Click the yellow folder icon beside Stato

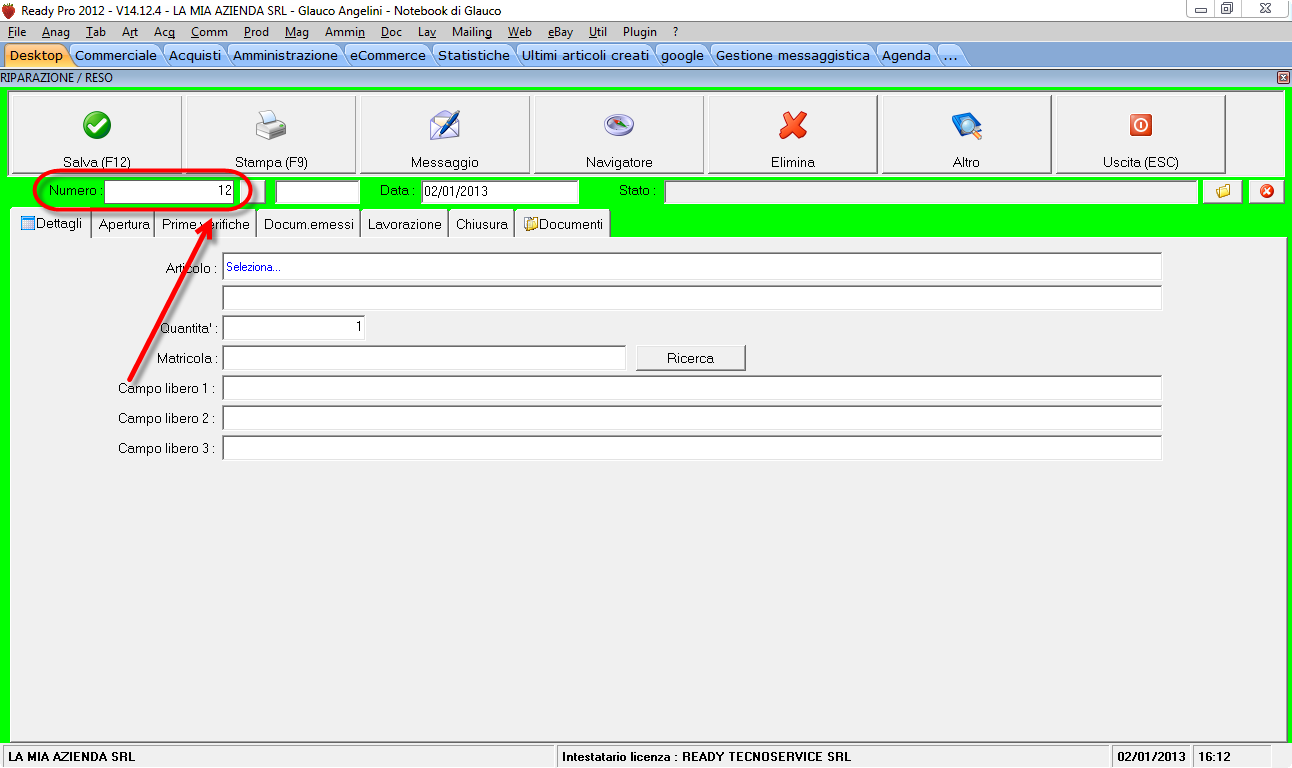coord(1222,191)
